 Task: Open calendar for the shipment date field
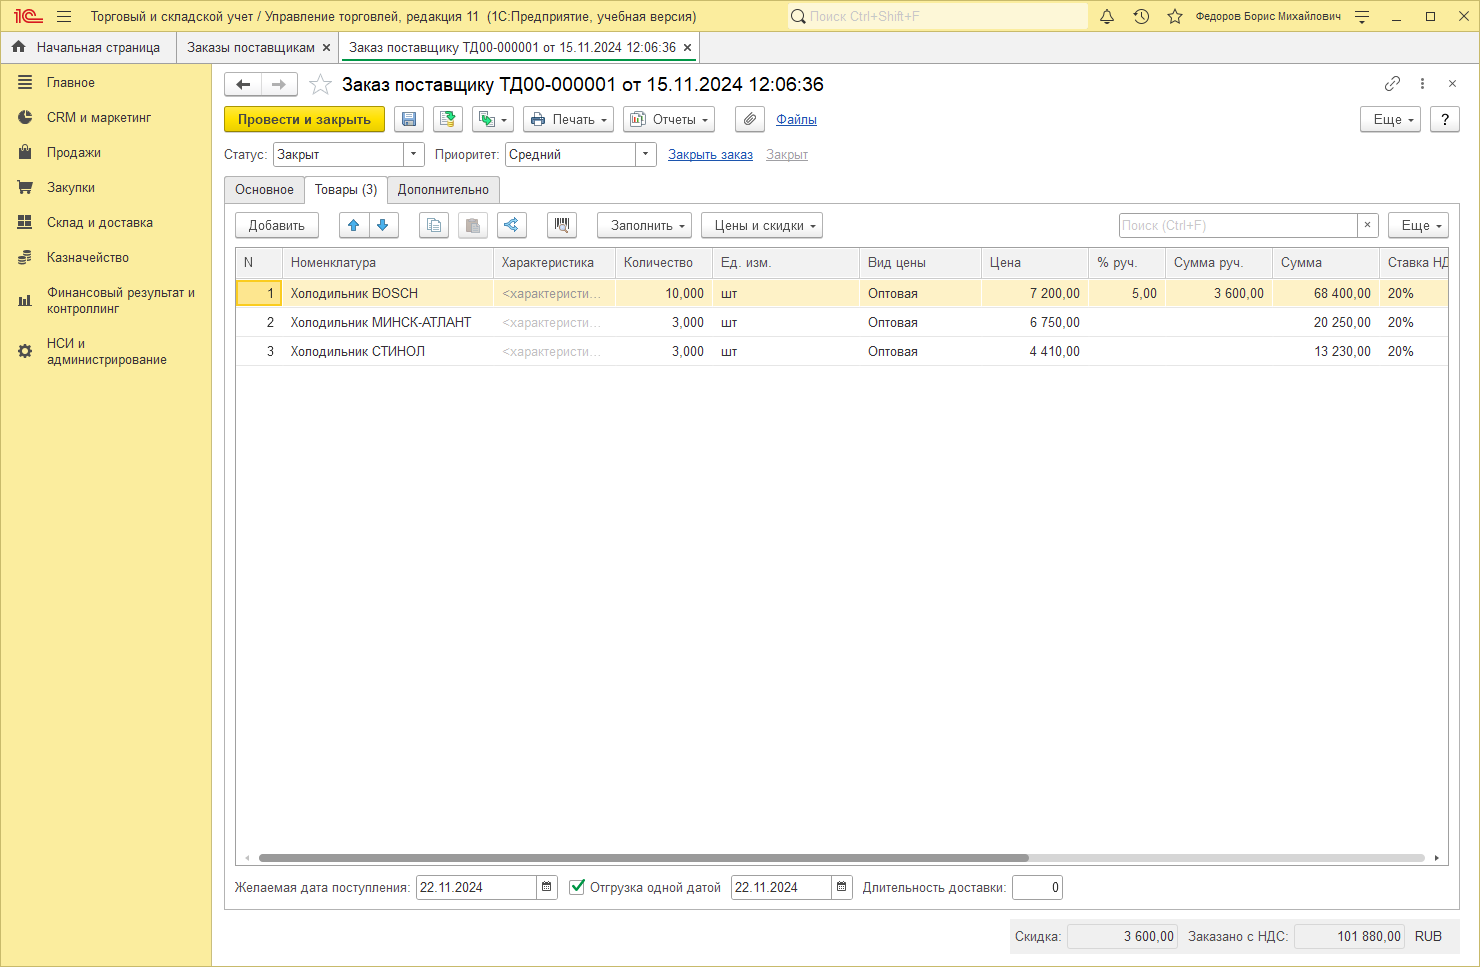[842, 888]
